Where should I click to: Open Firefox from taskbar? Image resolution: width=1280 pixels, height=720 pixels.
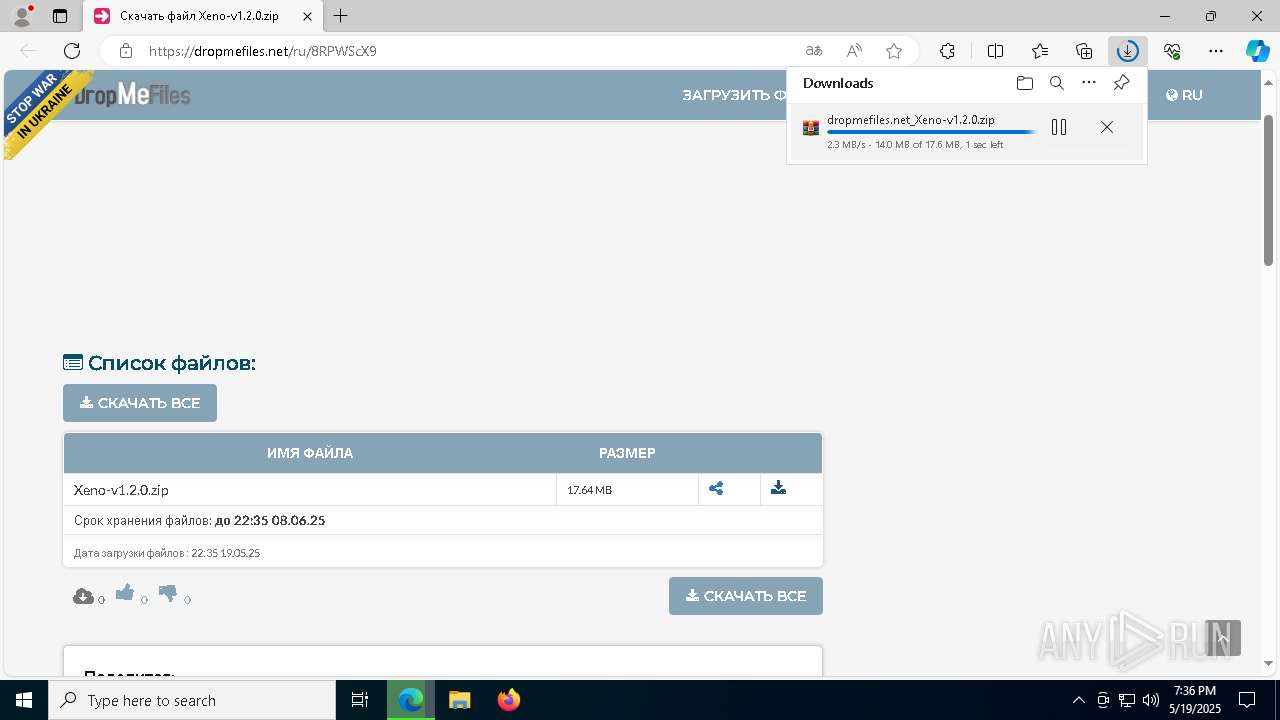tap(508, 700)
